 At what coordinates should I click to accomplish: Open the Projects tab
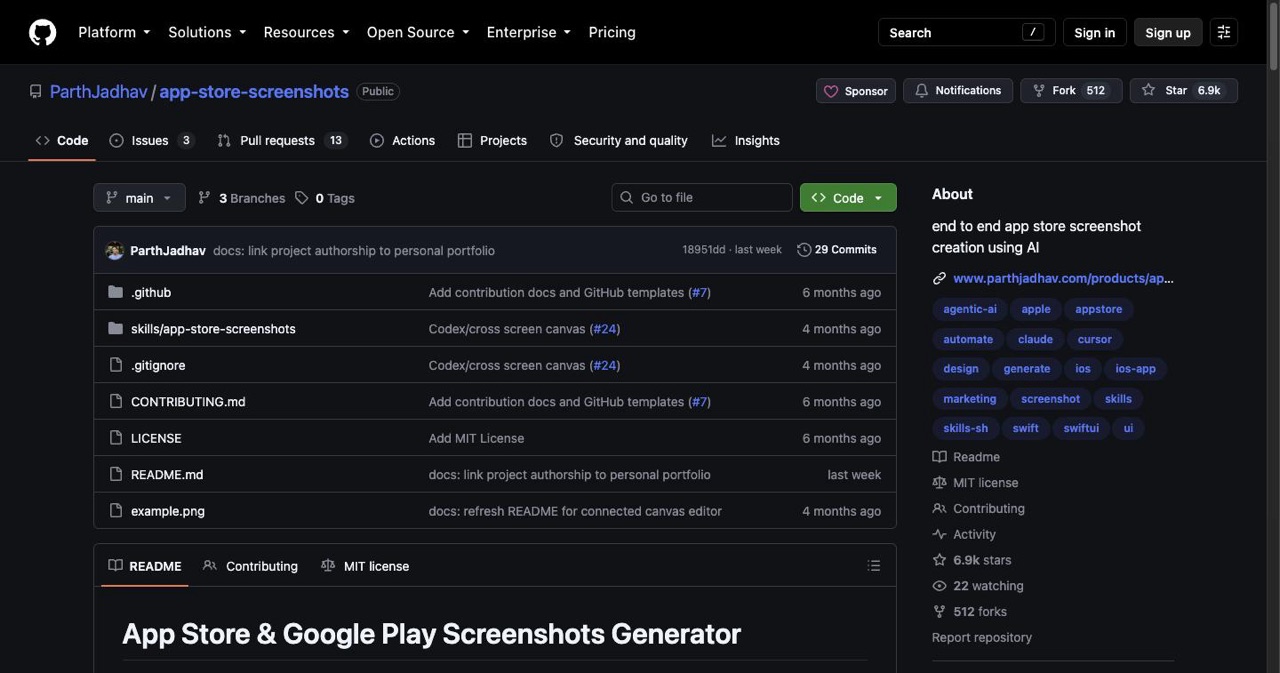[492, 141]
